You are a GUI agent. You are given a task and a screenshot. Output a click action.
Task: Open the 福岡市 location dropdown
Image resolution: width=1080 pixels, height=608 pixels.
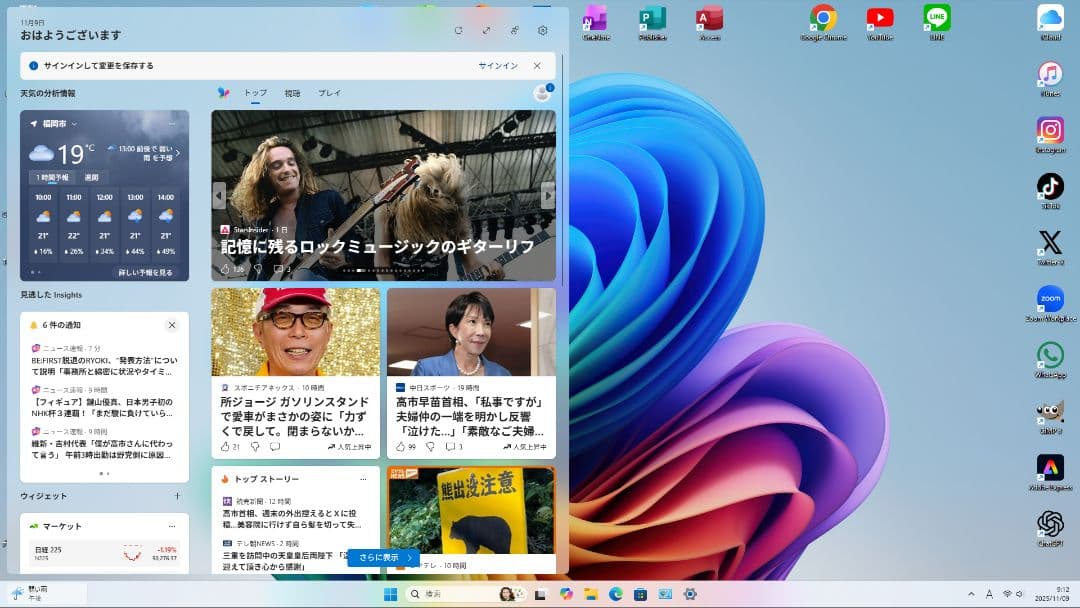point(64,123)
